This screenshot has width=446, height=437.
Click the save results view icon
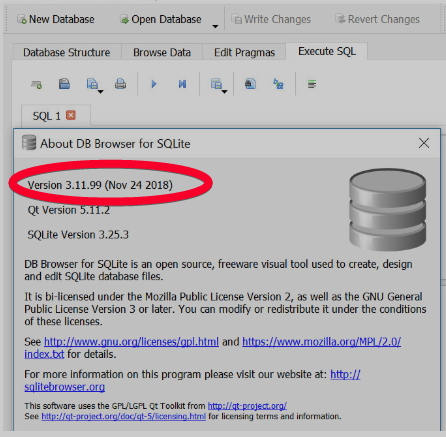[216, 83]
